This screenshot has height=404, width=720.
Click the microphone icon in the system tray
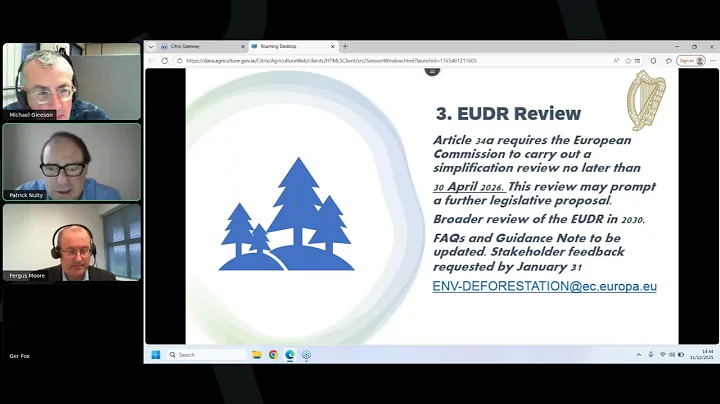(x=651, y=354)
